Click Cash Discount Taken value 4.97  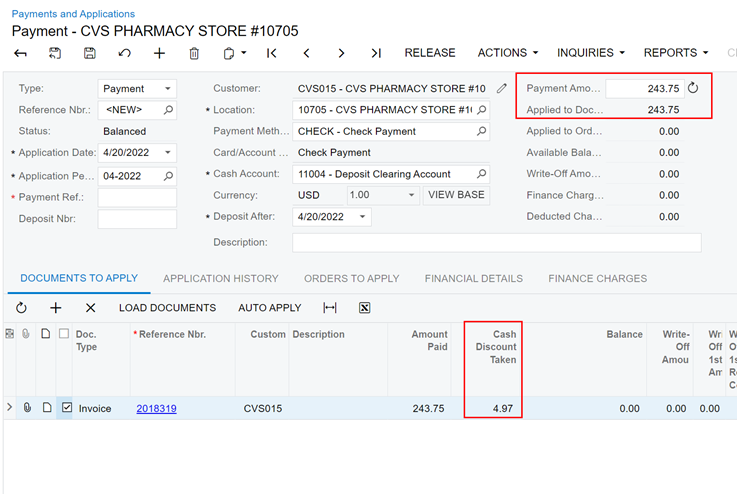pyautogui.click(x=503, y=408)
